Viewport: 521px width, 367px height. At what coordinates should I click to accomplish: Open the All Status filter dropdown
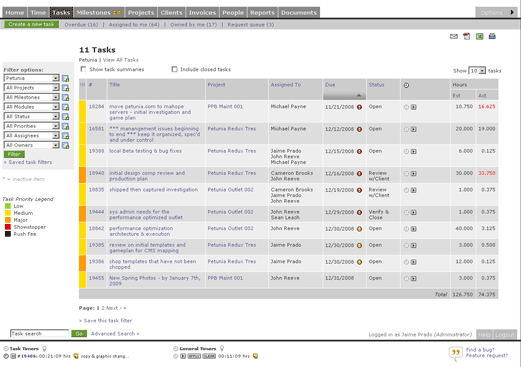point(32,116)
